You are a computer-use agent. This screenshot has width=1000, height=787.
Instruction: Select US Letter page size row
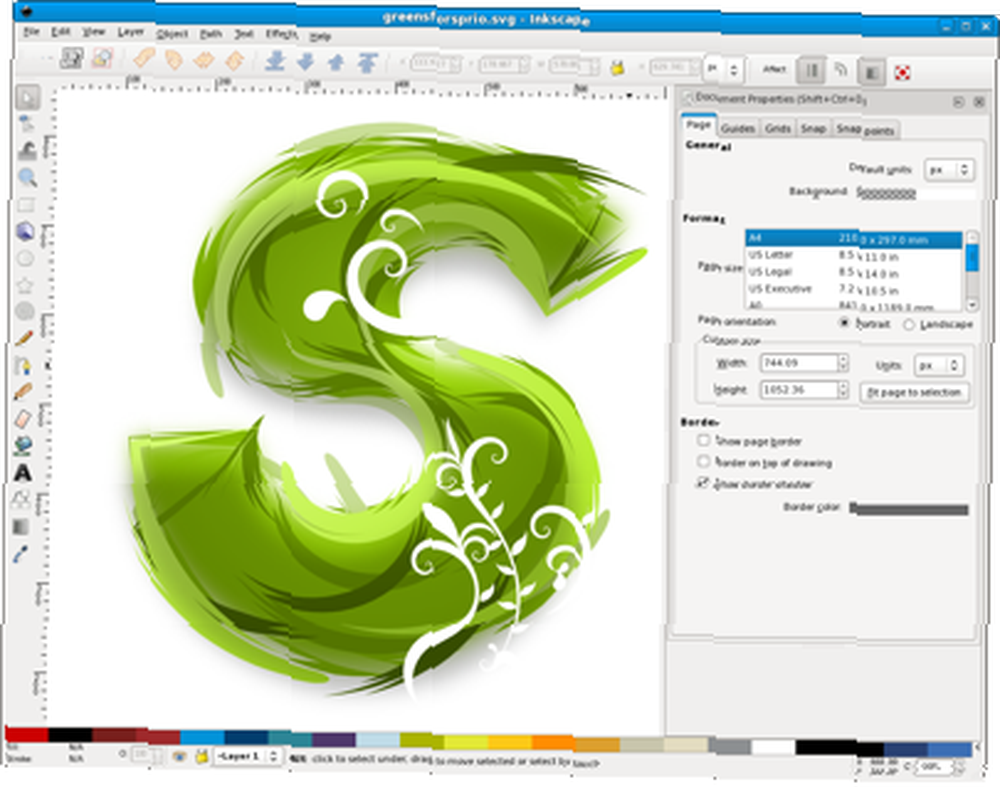pos(853,256)
